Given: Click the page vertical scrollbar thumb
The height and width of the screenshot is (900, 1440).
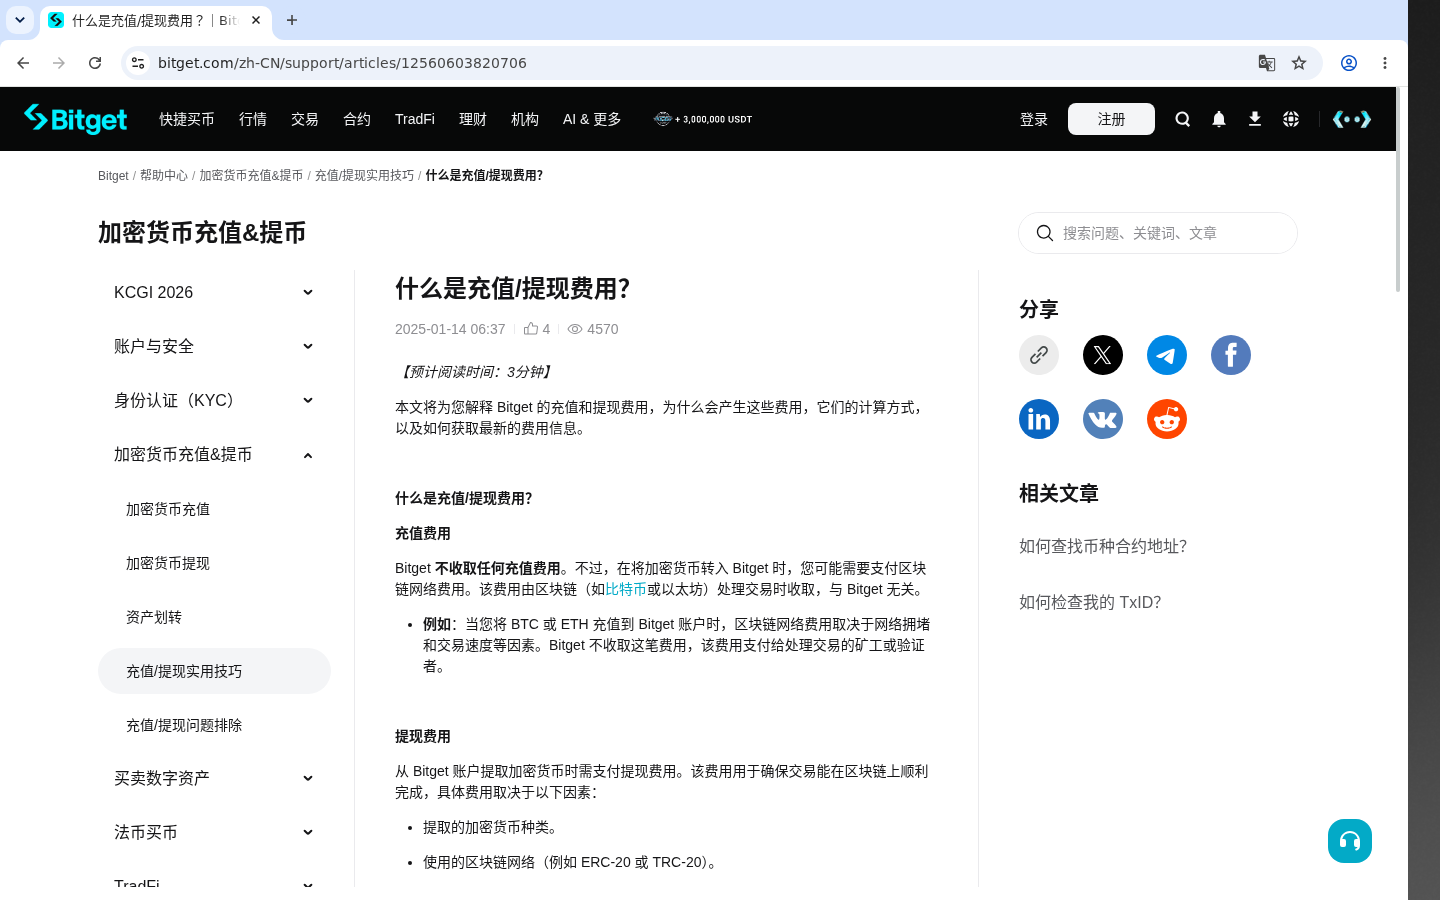Looking at the screenshot, I should click(1398, 190).
